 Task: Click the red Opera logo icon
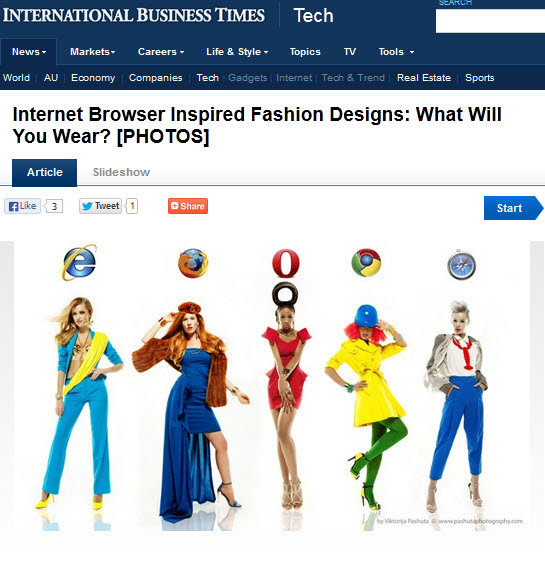[286, 264]
